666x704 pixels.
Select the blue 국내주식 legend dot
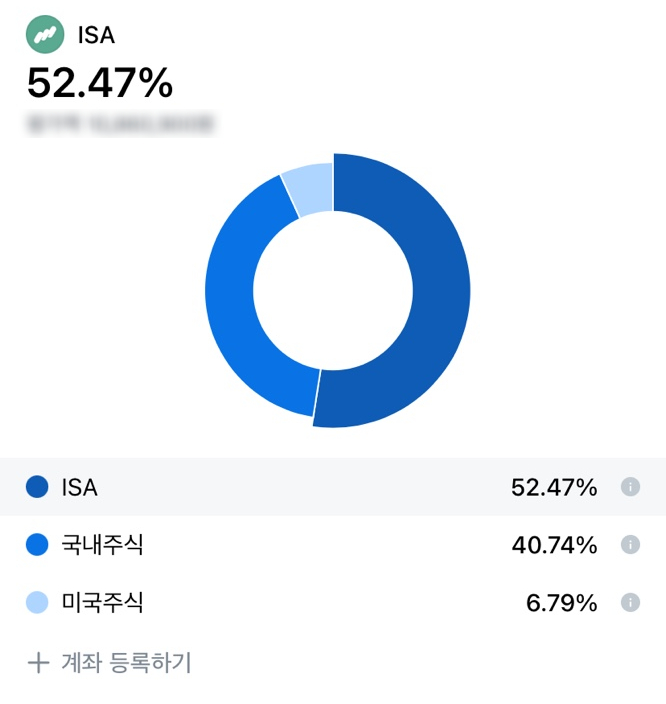[37, 545]
